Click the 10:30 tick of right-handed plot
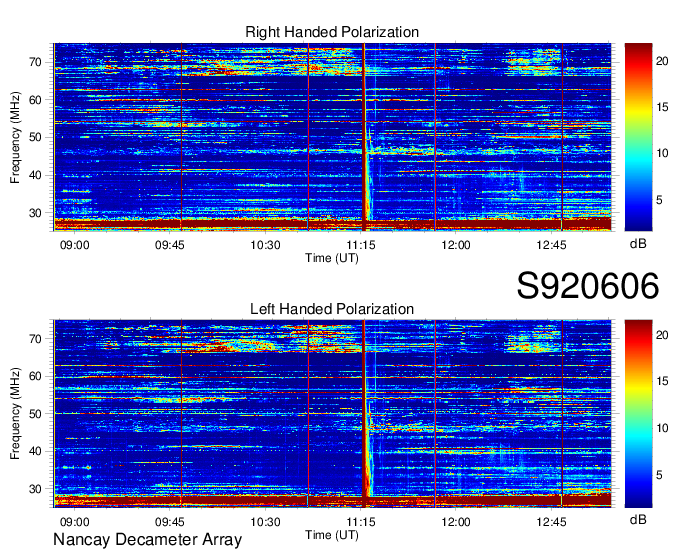This screenshot has width=680, height=552. (x=265, y=245)
